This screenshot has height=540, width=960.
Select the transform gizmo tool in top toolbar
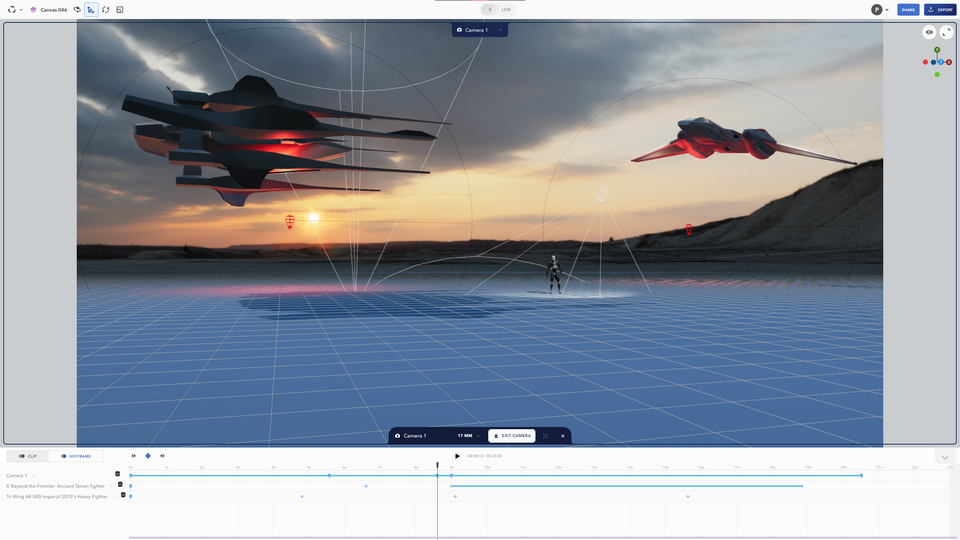[91, 10]
